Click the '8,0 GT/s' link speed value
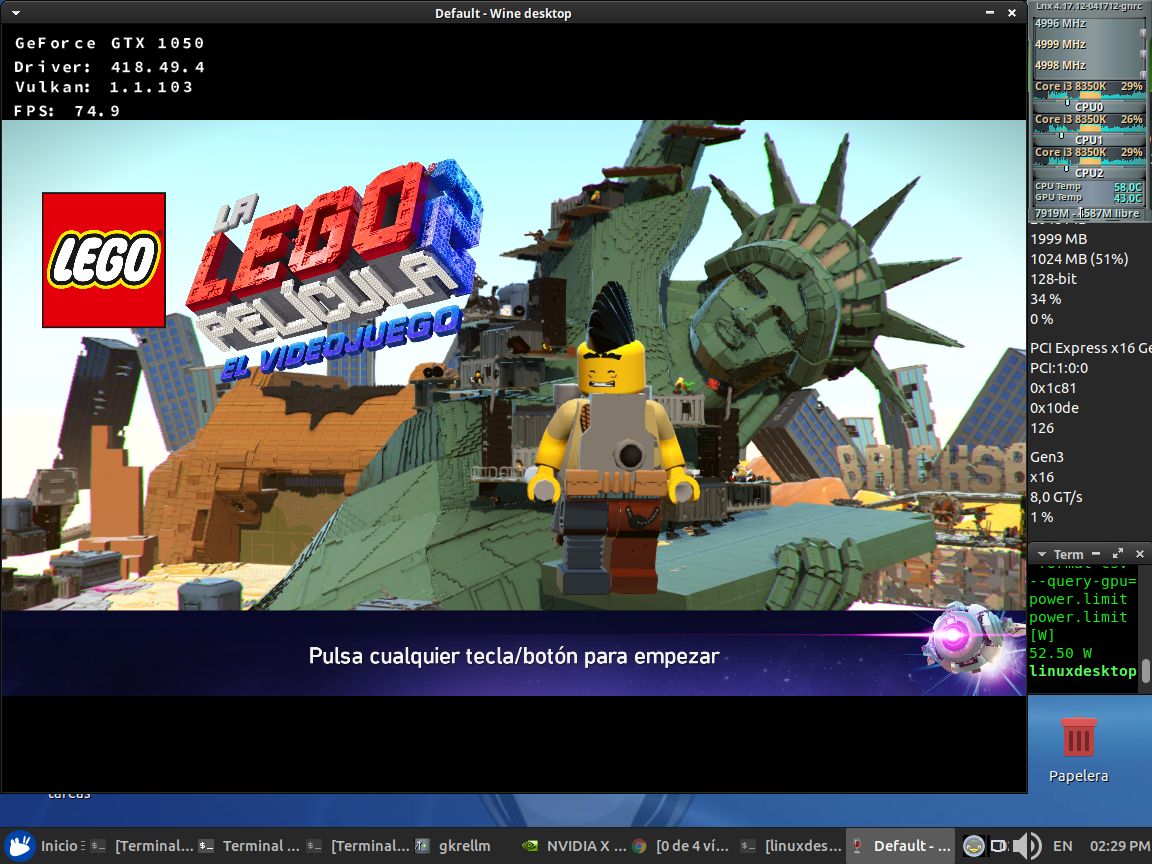Image resolution: width=1152 pixels, height=864 pixels. tap(1056, 497)
